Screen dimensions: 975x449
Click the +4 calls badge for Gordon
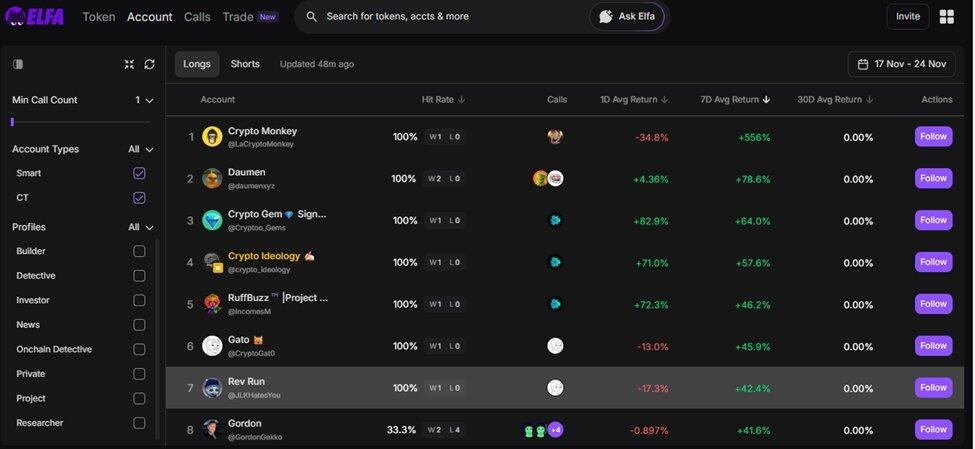555,430
